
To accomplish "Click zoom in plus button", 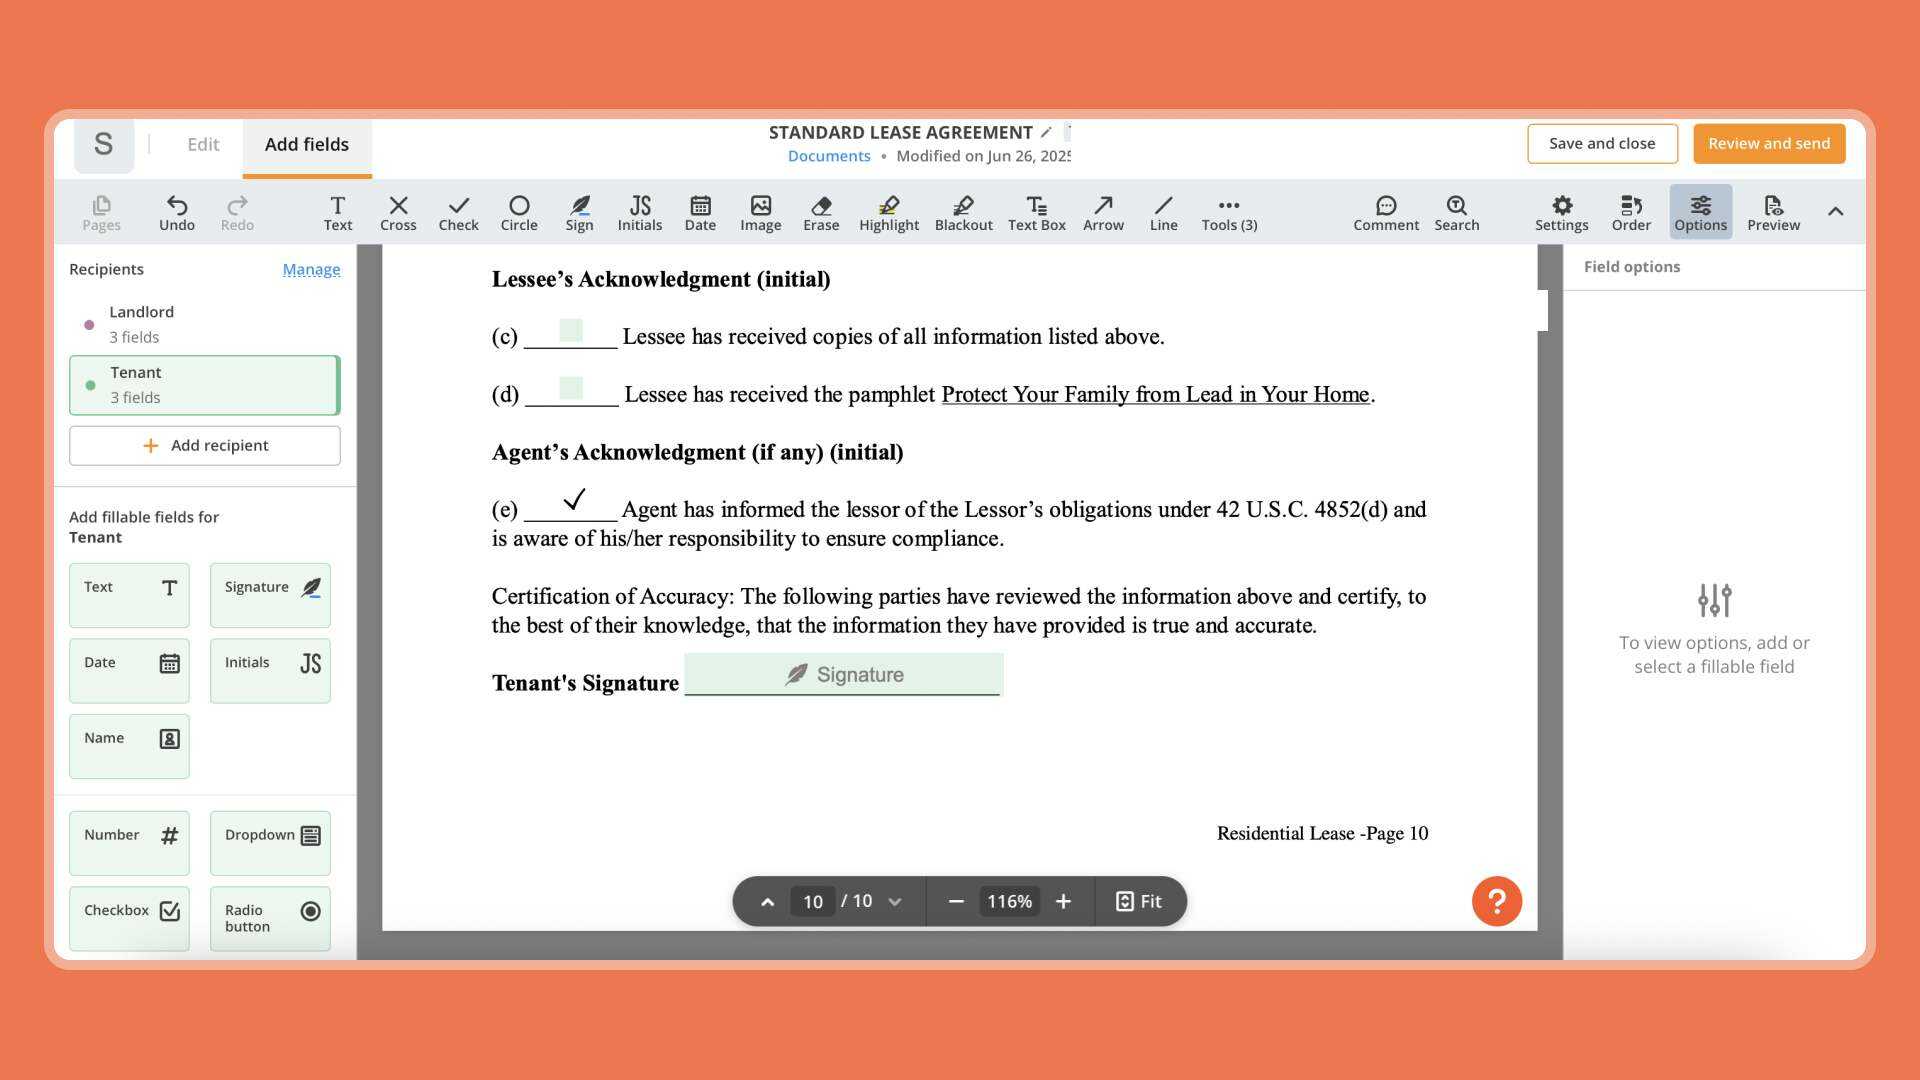I will (1063, 901).
